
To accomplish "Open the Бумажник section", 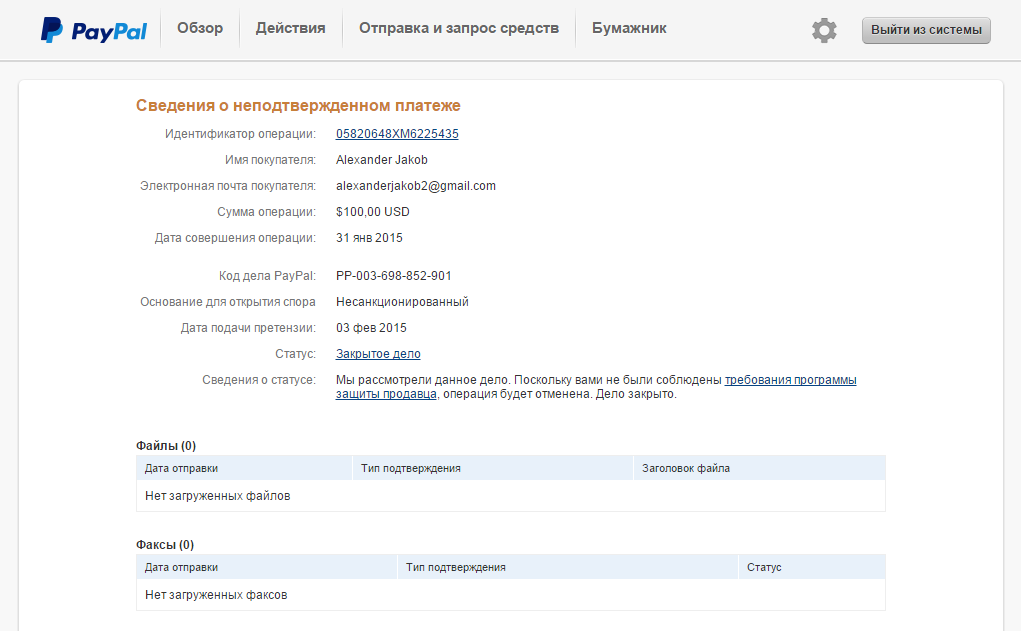I will coord(629,28).
